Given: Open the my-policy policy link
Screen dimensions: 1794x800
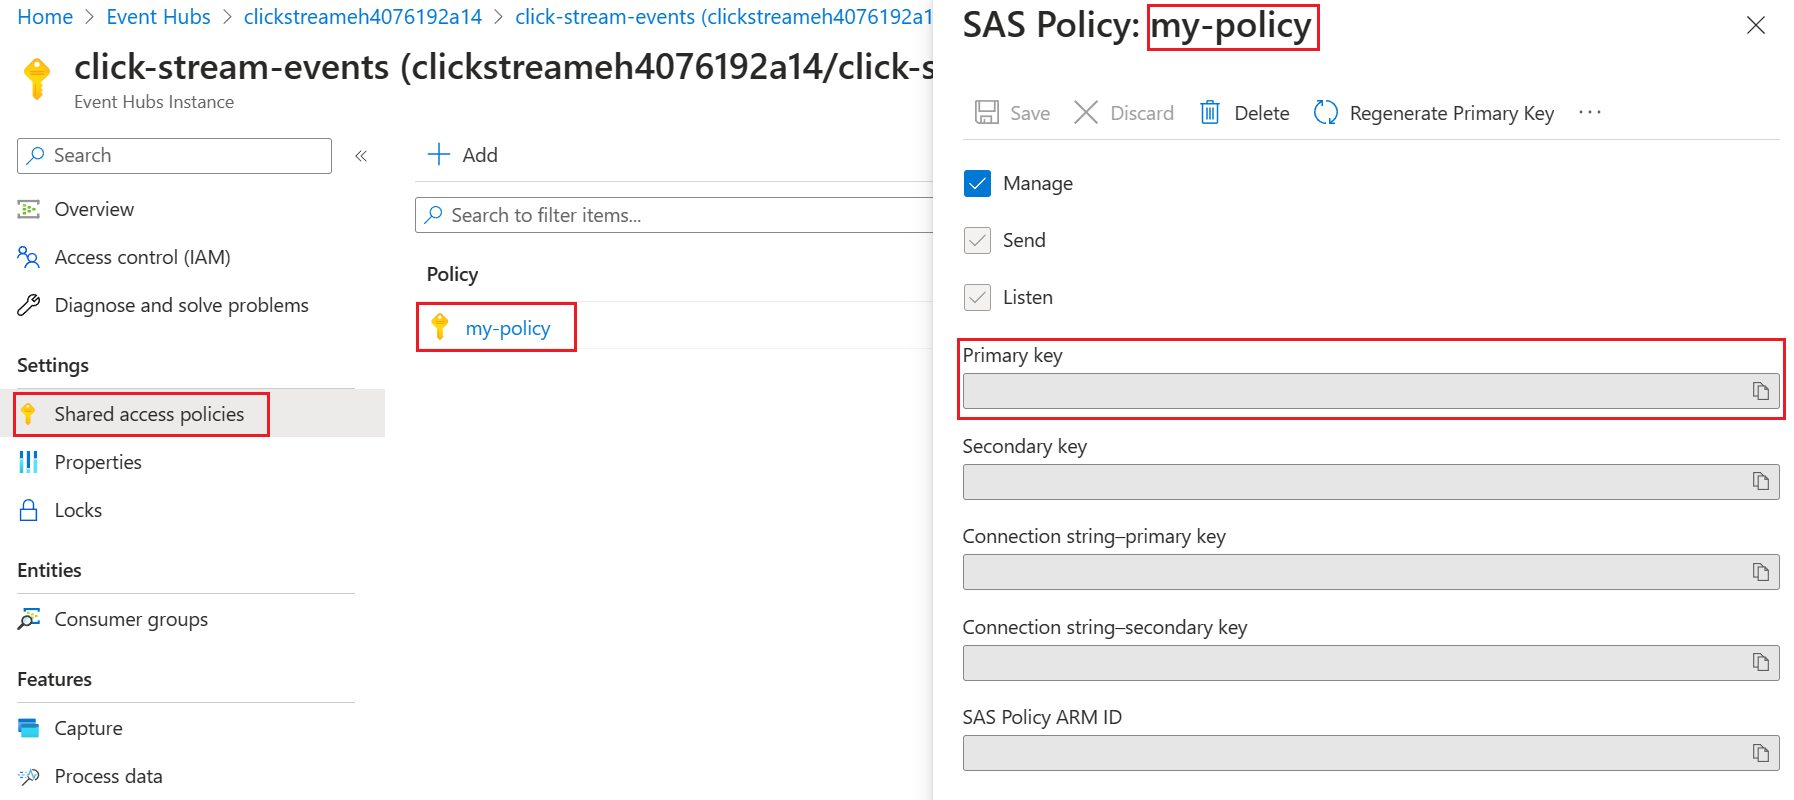Looking at the screenshot, I should click(x=508, y=328).
